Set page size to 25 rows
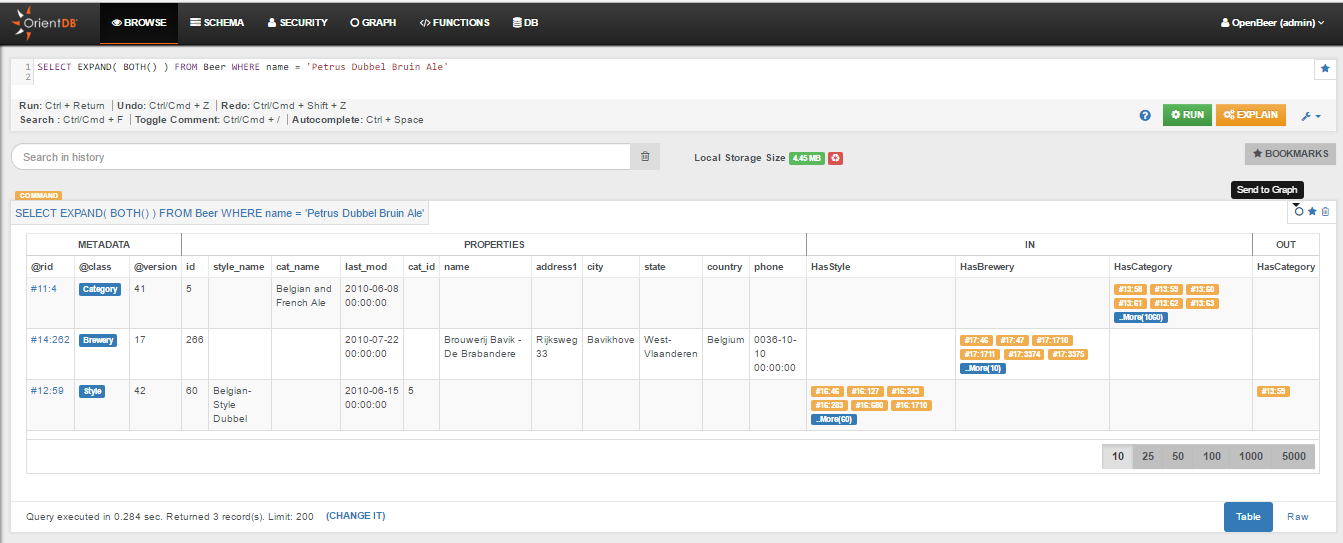The height and width of the screenshot is (543, 1343). click(1148, 456)
